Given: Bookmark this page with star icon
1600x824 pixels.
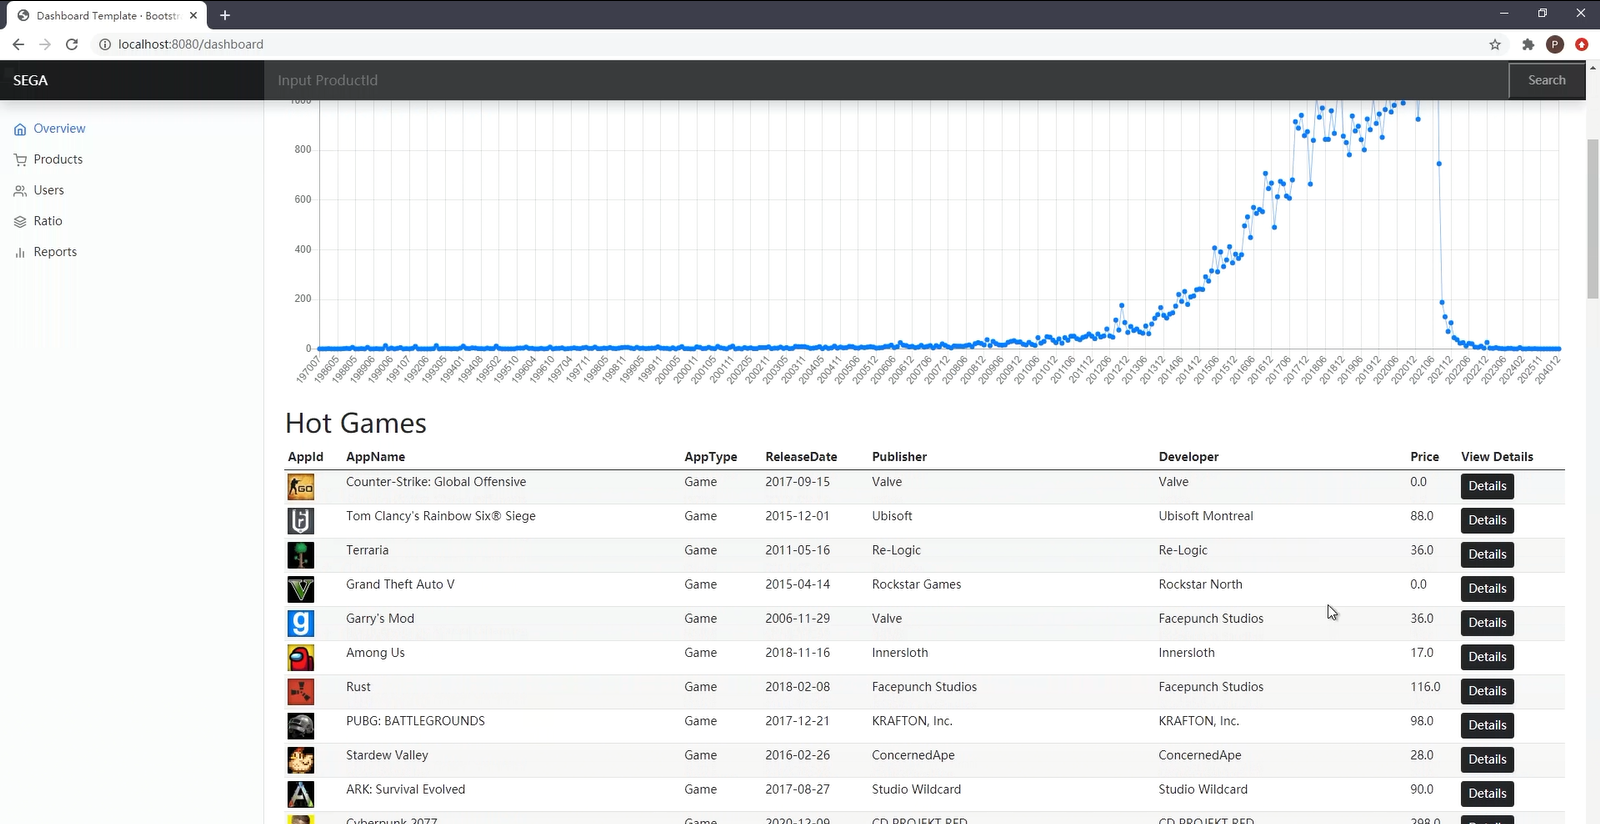Looking at the screenshot, I should [x=1495, y=44].
